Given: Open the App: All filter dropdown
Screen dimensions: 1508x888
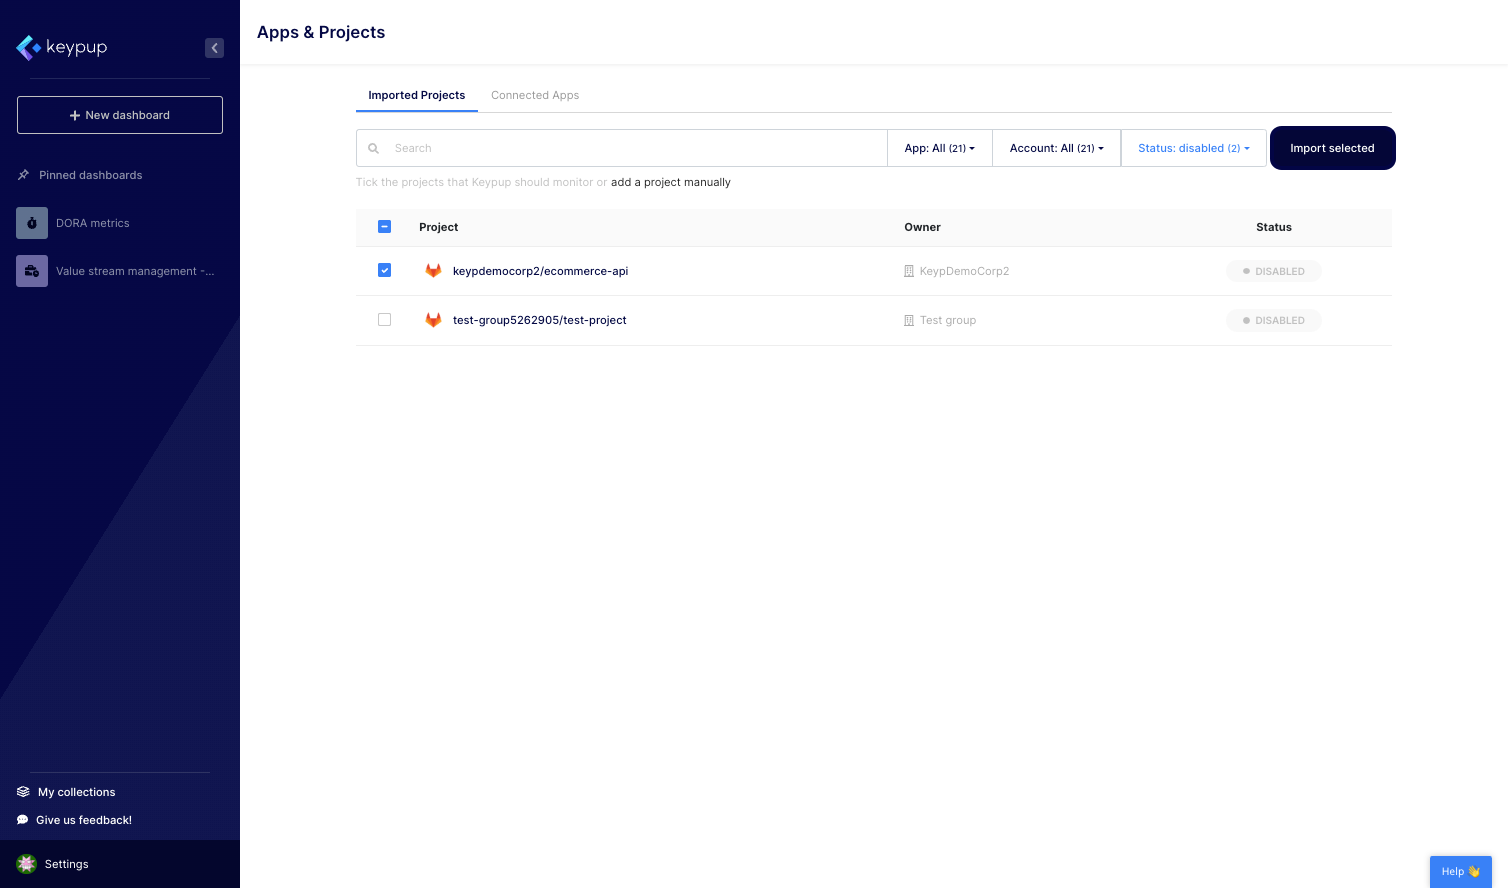Looking at the screenshot, I should point(939,148).
